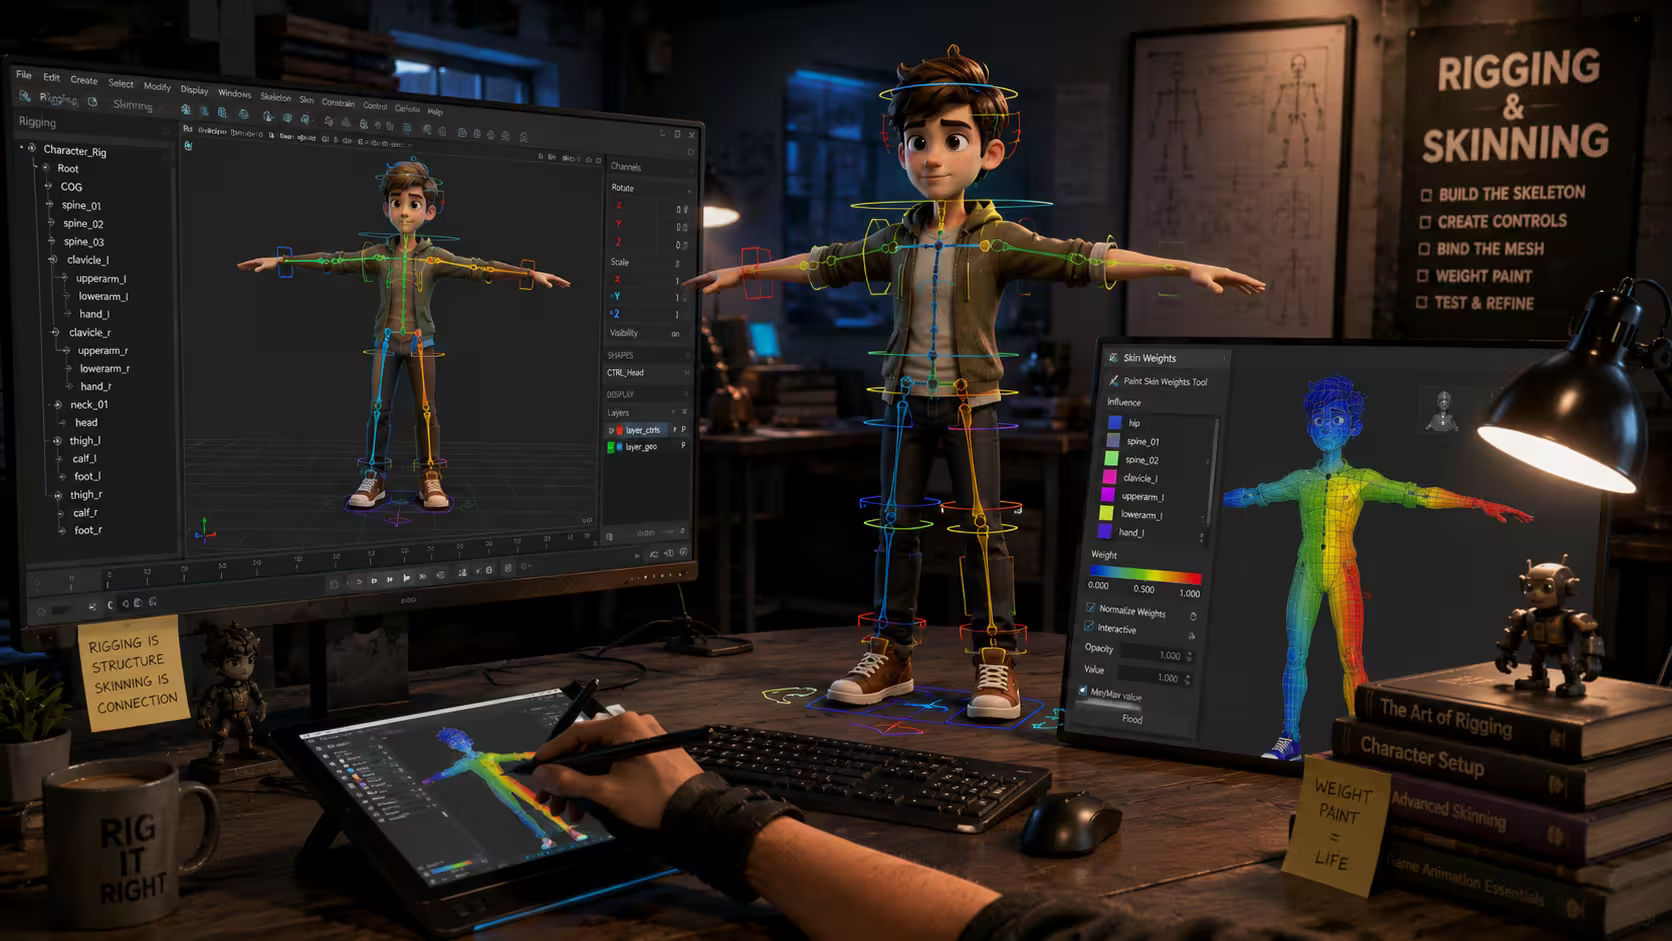Click the Flood button

pos(1132,719)
